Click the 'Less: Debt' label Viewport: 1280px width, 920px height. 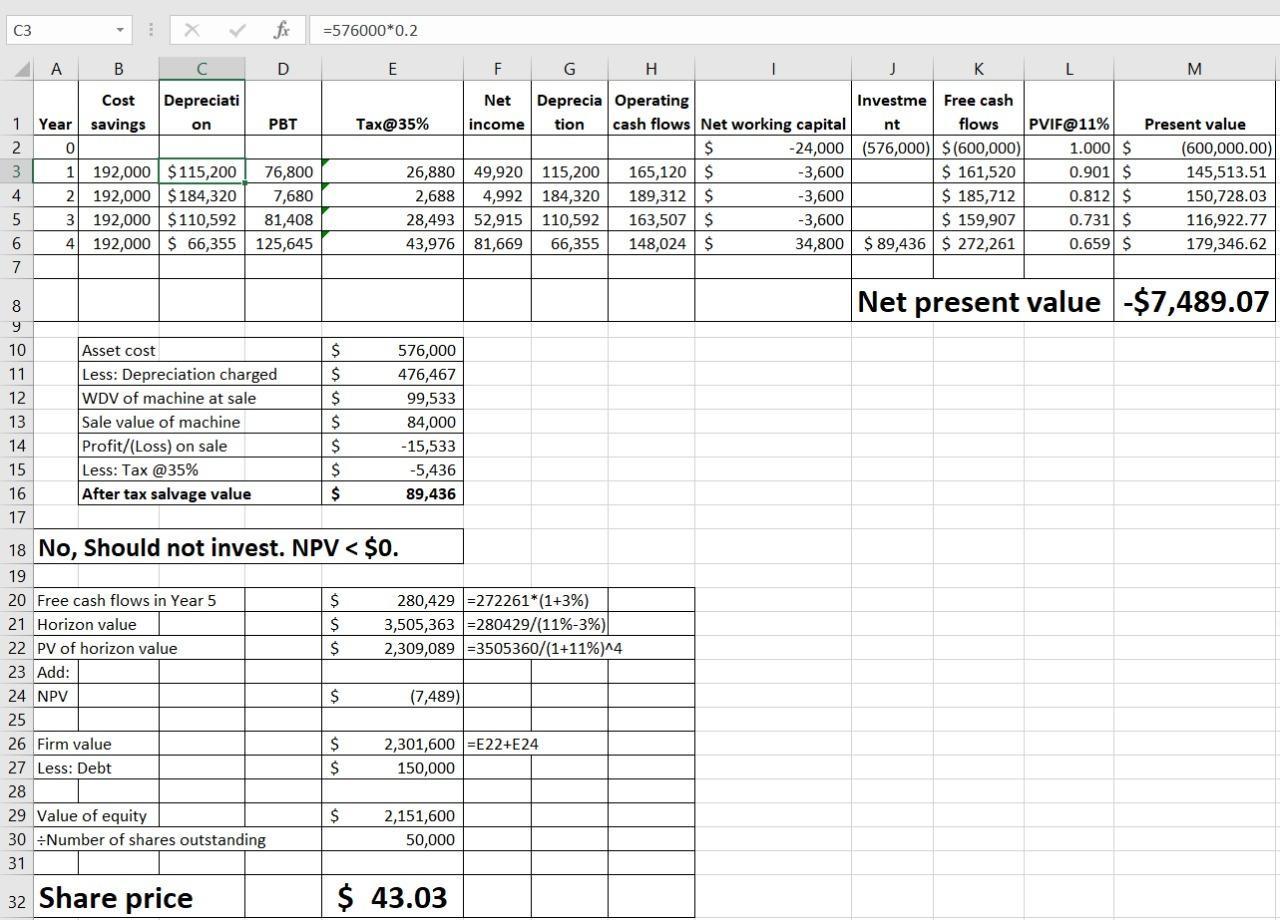coord(74,768)
